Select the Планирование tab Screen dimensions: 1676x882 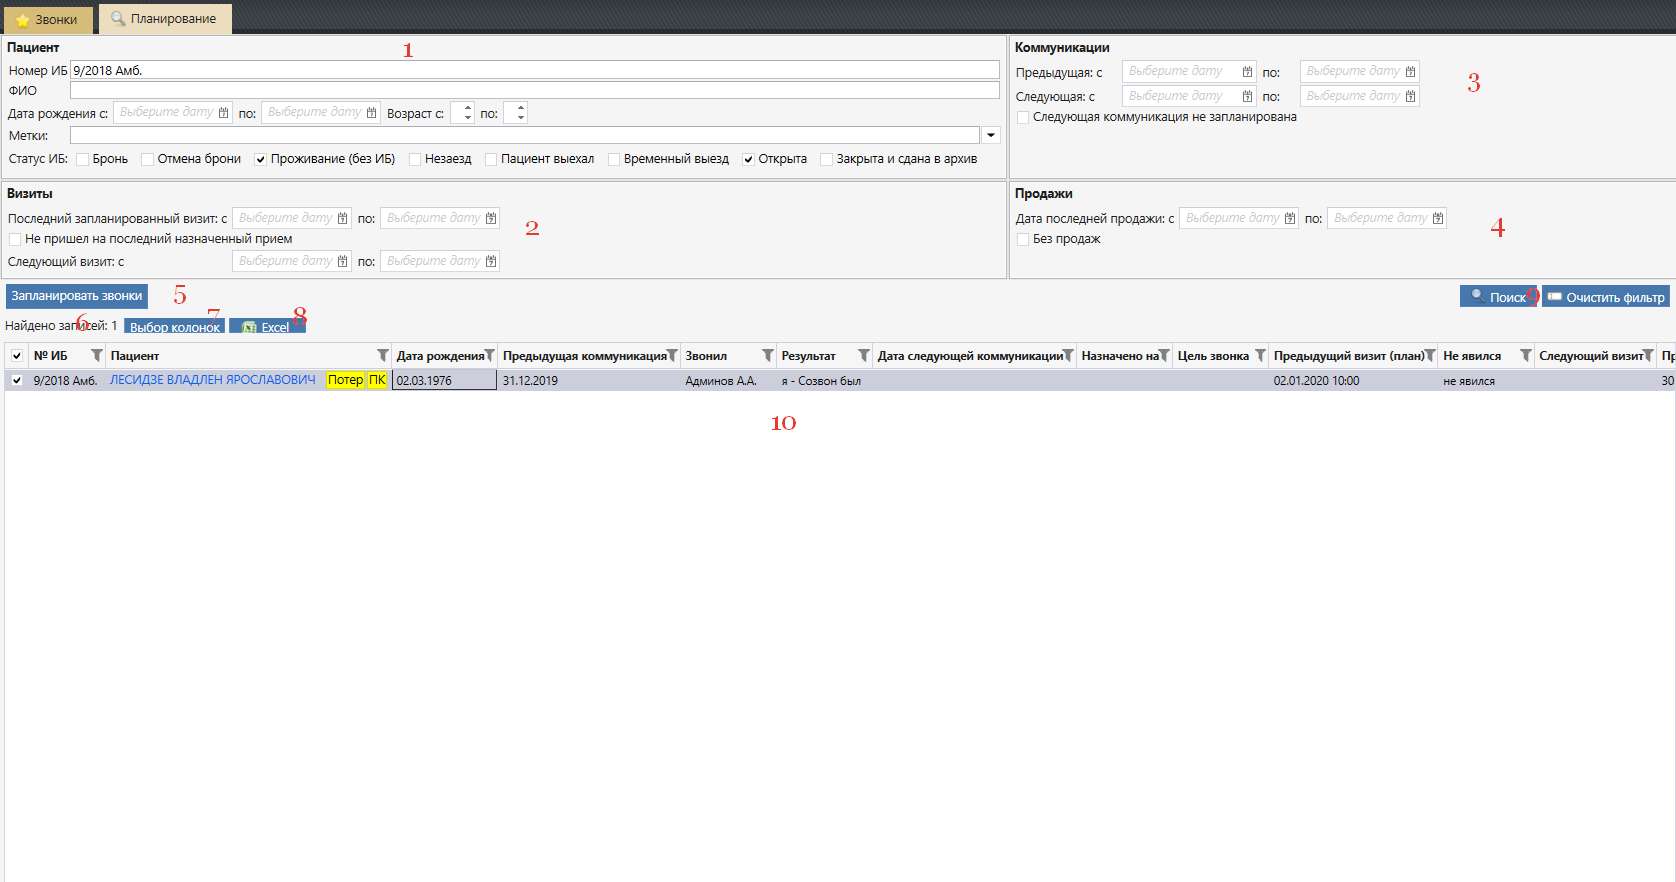click(165, 19)
